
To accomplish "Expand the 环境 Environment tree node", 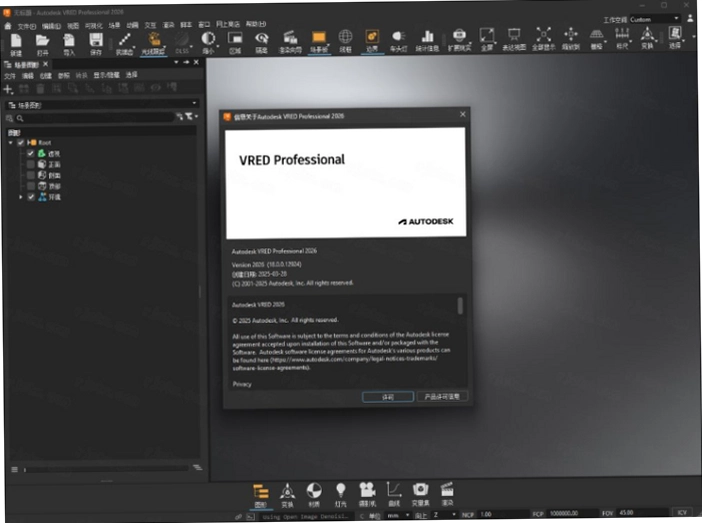I will [20, 197].
